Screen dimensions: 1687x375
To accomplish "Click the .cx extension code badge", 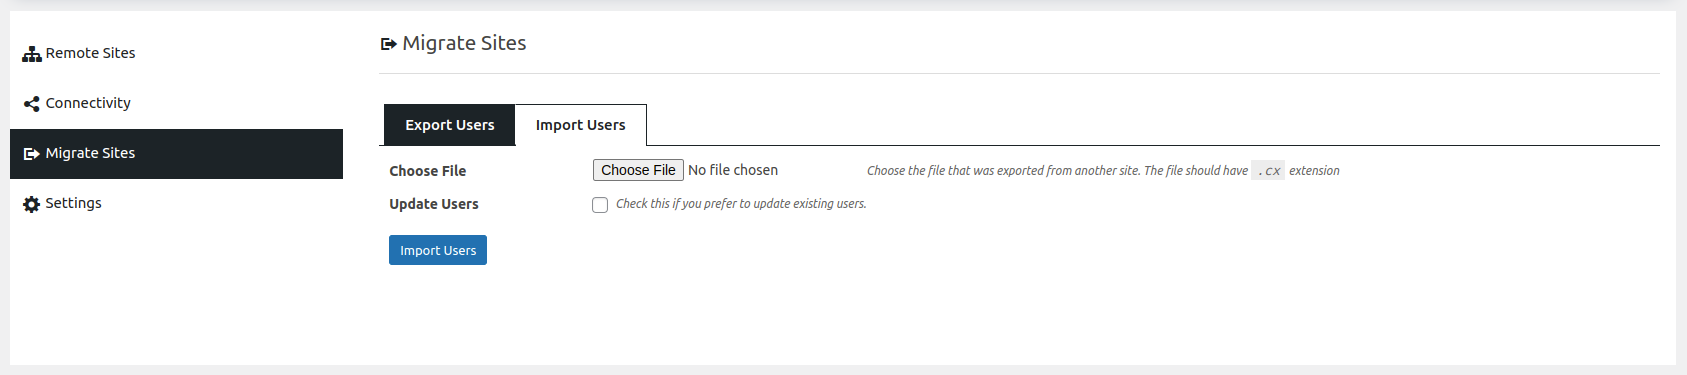I will tap(1268, 171).
